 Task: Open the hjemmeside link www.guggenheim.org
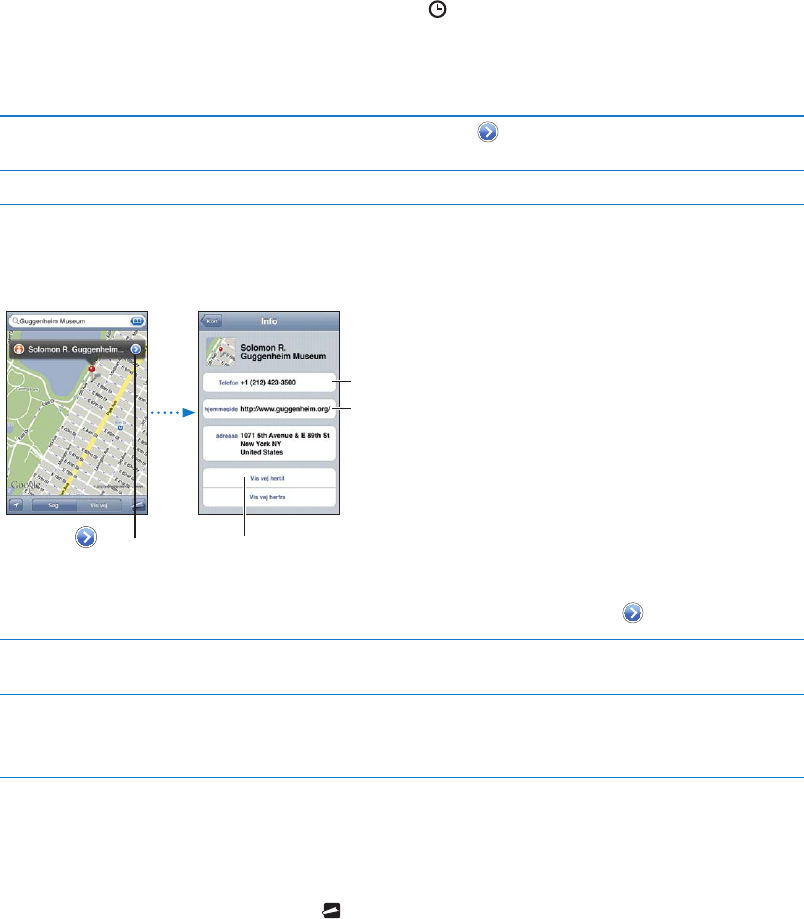click(x=270, y=409)
